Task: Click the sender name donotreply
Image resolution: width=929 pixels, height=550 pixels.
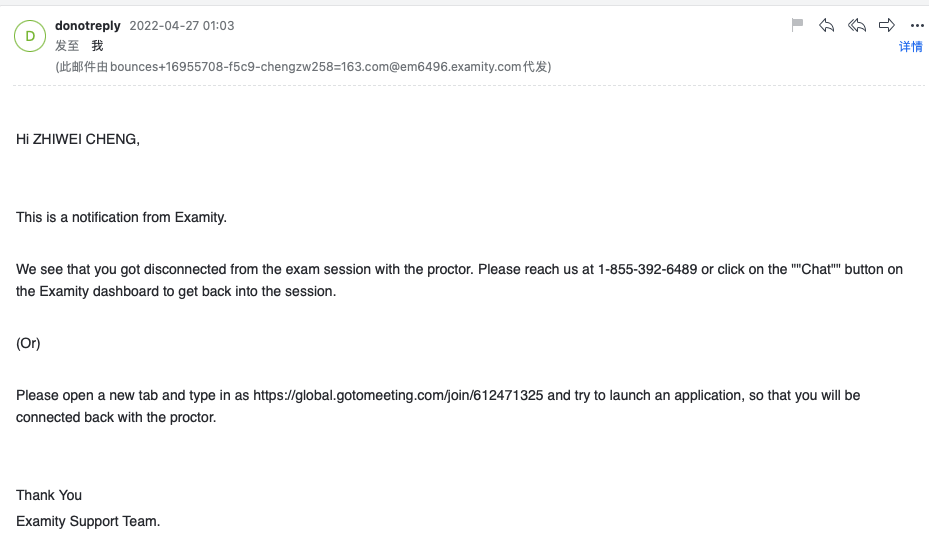Action: (88, 25)
